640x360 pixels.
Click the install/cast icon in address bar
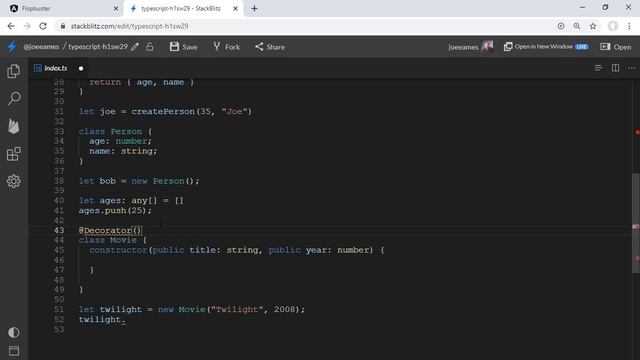coord(561,26)
